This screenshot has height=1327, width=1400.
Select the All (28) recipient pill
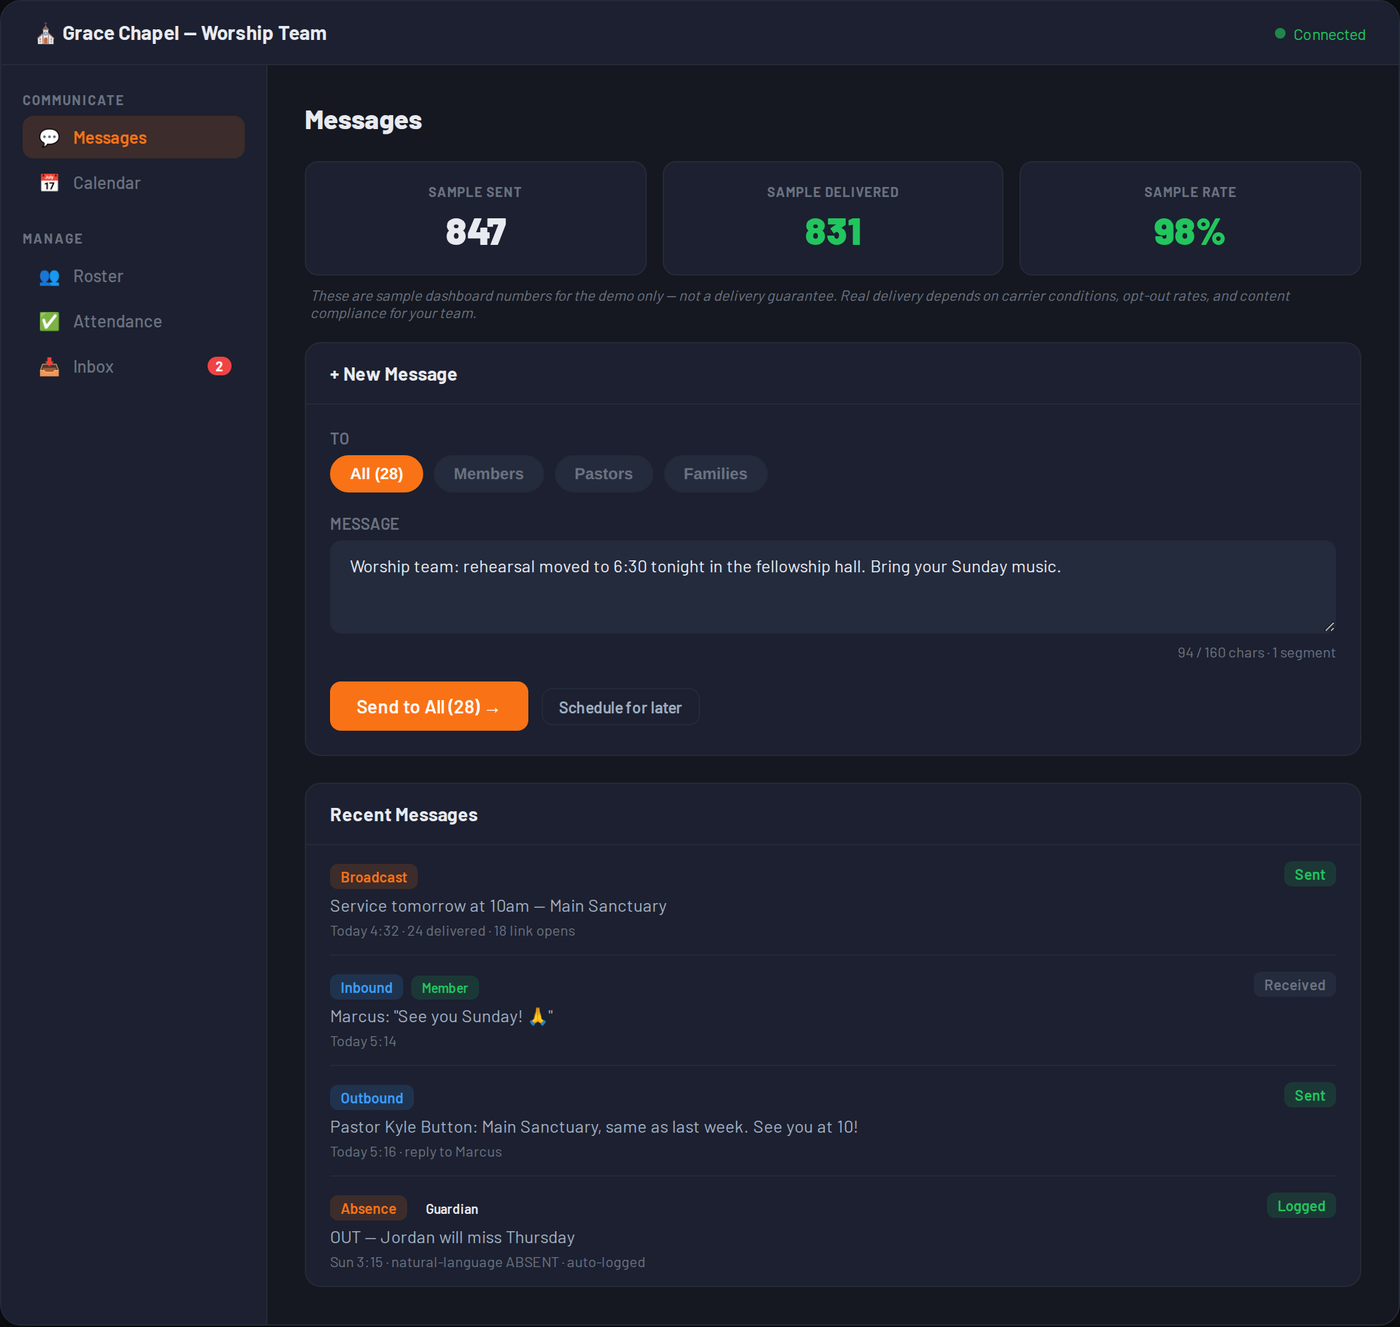[376, 474]
